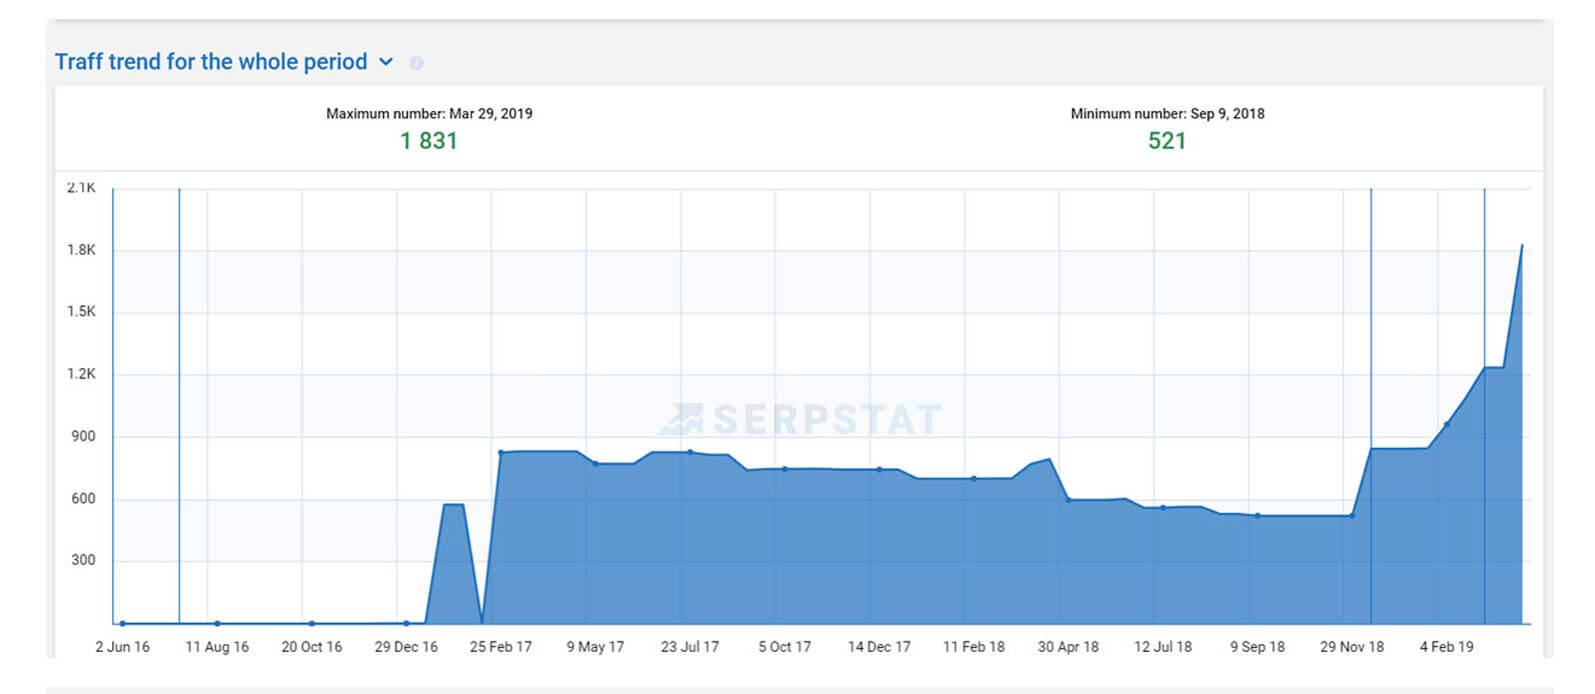Click the '29 Dec 16' axis label

[406, 647]
